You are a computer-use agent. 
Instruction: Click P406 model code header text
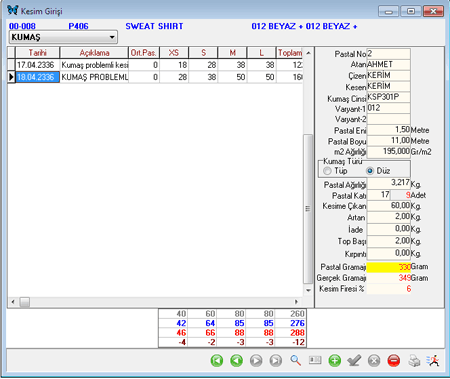(78, 26)
